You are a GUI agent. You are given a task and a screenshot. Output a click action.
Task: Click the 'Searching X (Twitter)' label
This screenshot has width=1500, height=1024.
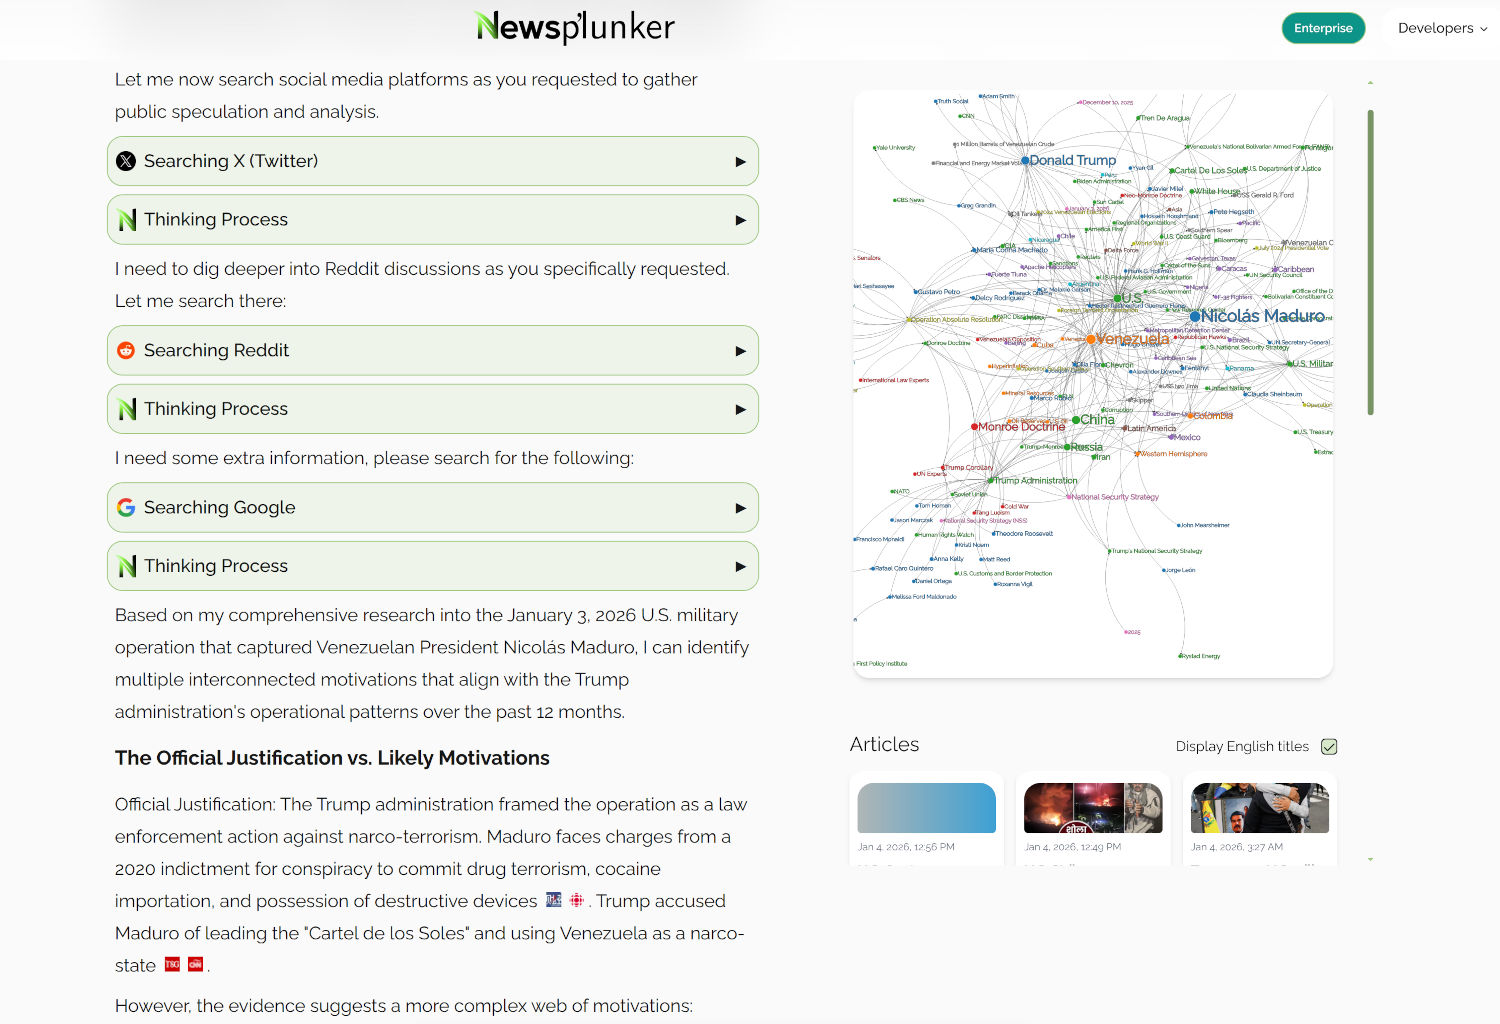[231, 161]
